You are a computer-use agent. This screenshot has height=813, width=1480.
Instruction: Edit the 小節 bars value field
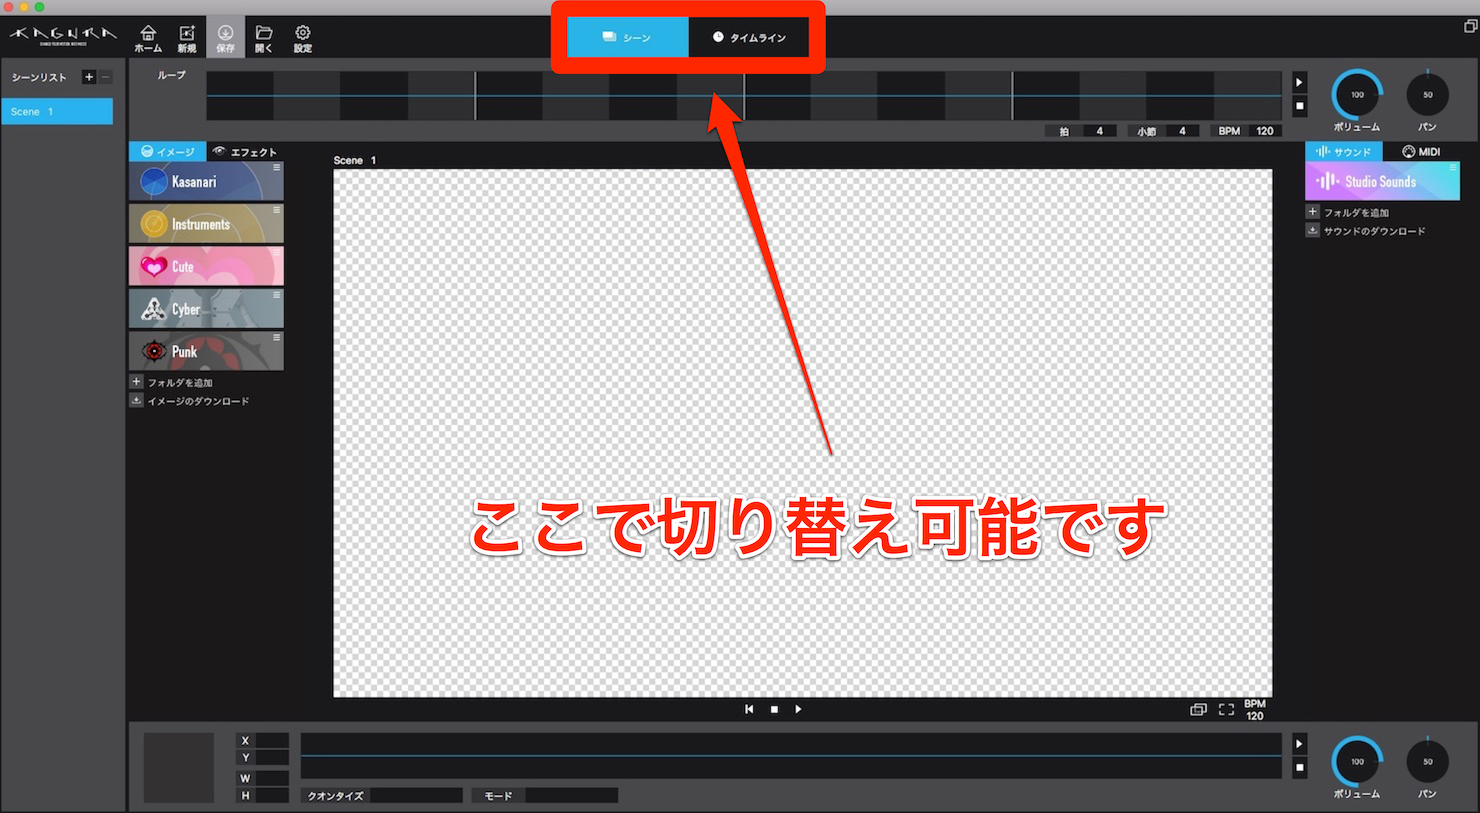pyautogui.click(x=1182, y=131)
